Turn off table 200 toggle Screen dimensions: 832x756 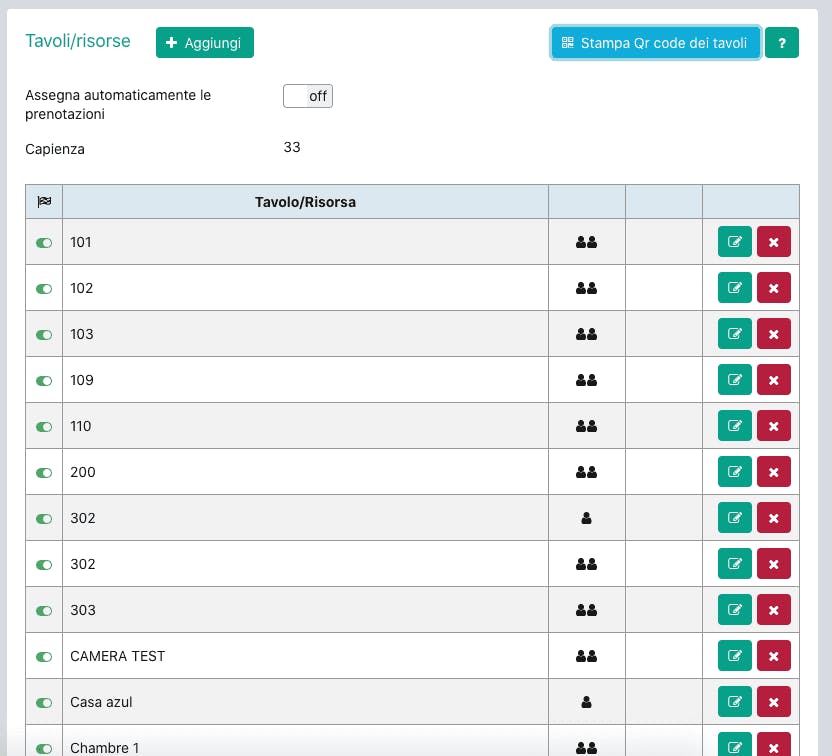point(44,473)
